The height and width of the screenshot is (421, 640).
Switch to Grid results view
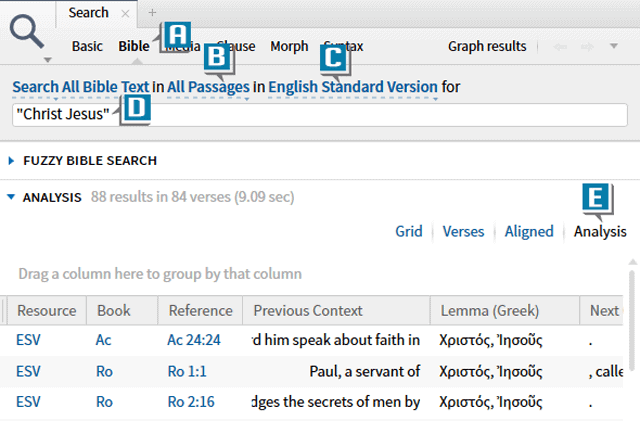coord(408,231)
